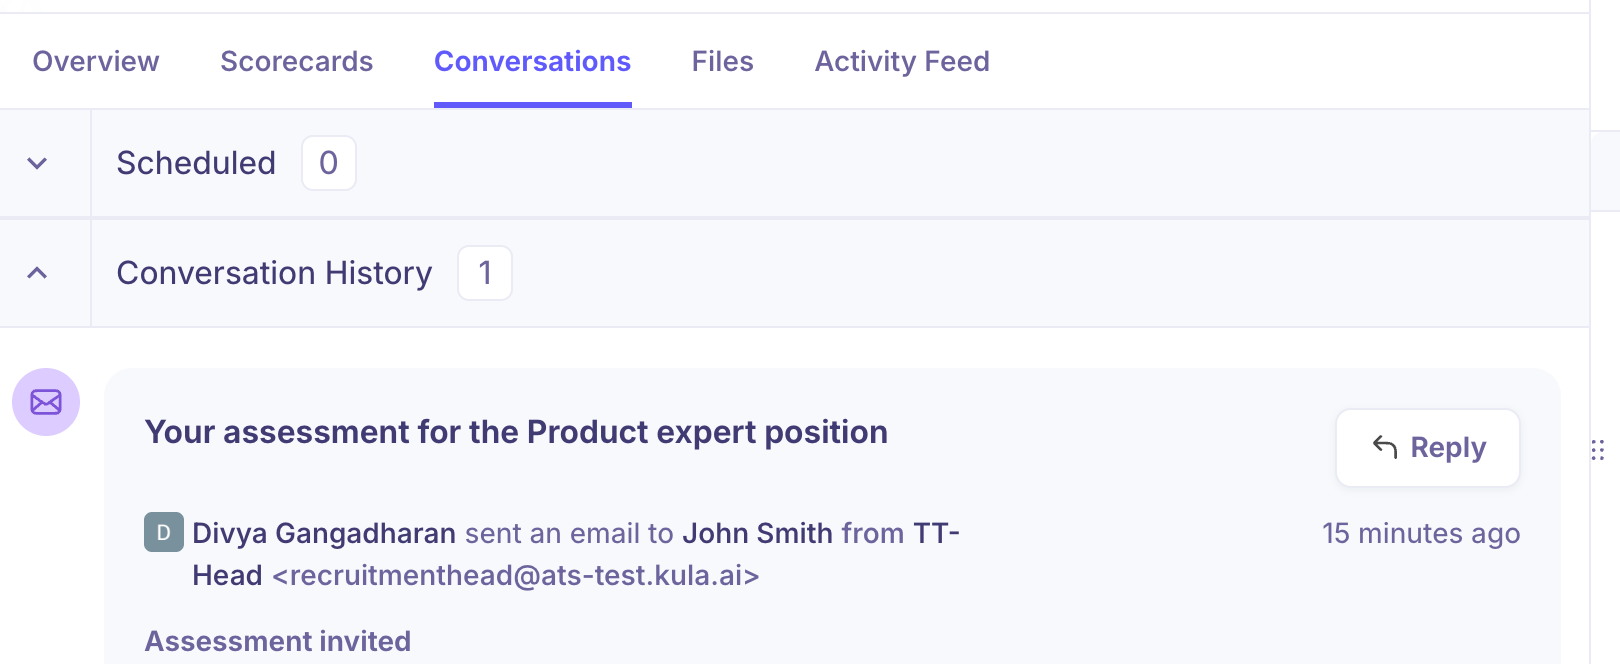Click the reply arrow icon
This screenshot has width=1620, height=664.
pyautogui.click(x=1385, y=447)
